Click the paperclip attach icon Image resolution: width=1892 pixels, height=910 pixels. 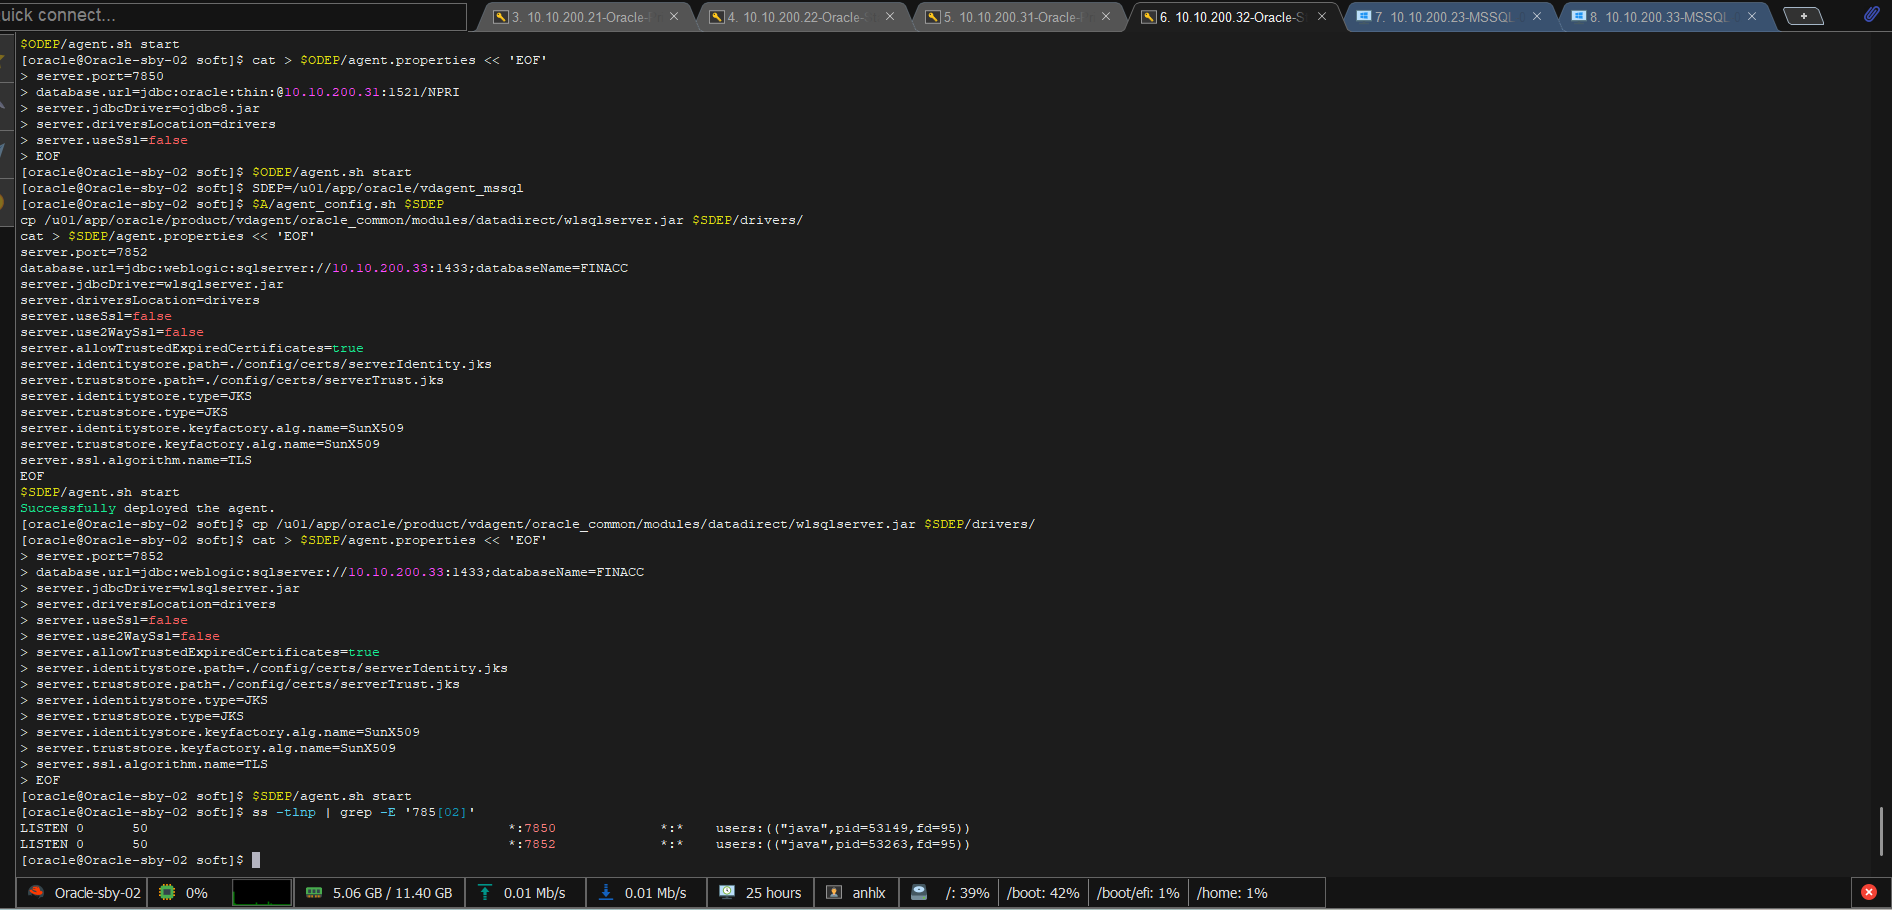tap(1871, 15)
